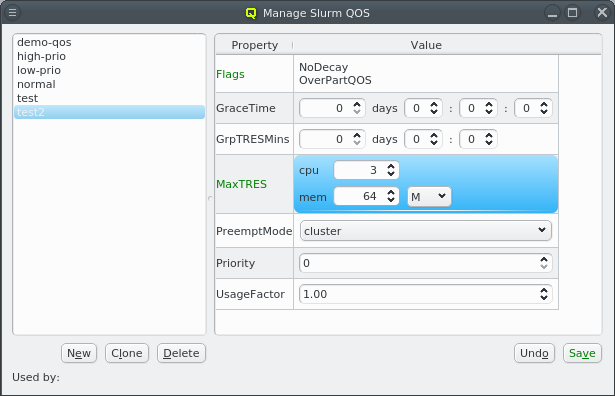Click the Flags value cell with NoDecay
The width and height of the screenshot is (615, 396).
point(426,74)
